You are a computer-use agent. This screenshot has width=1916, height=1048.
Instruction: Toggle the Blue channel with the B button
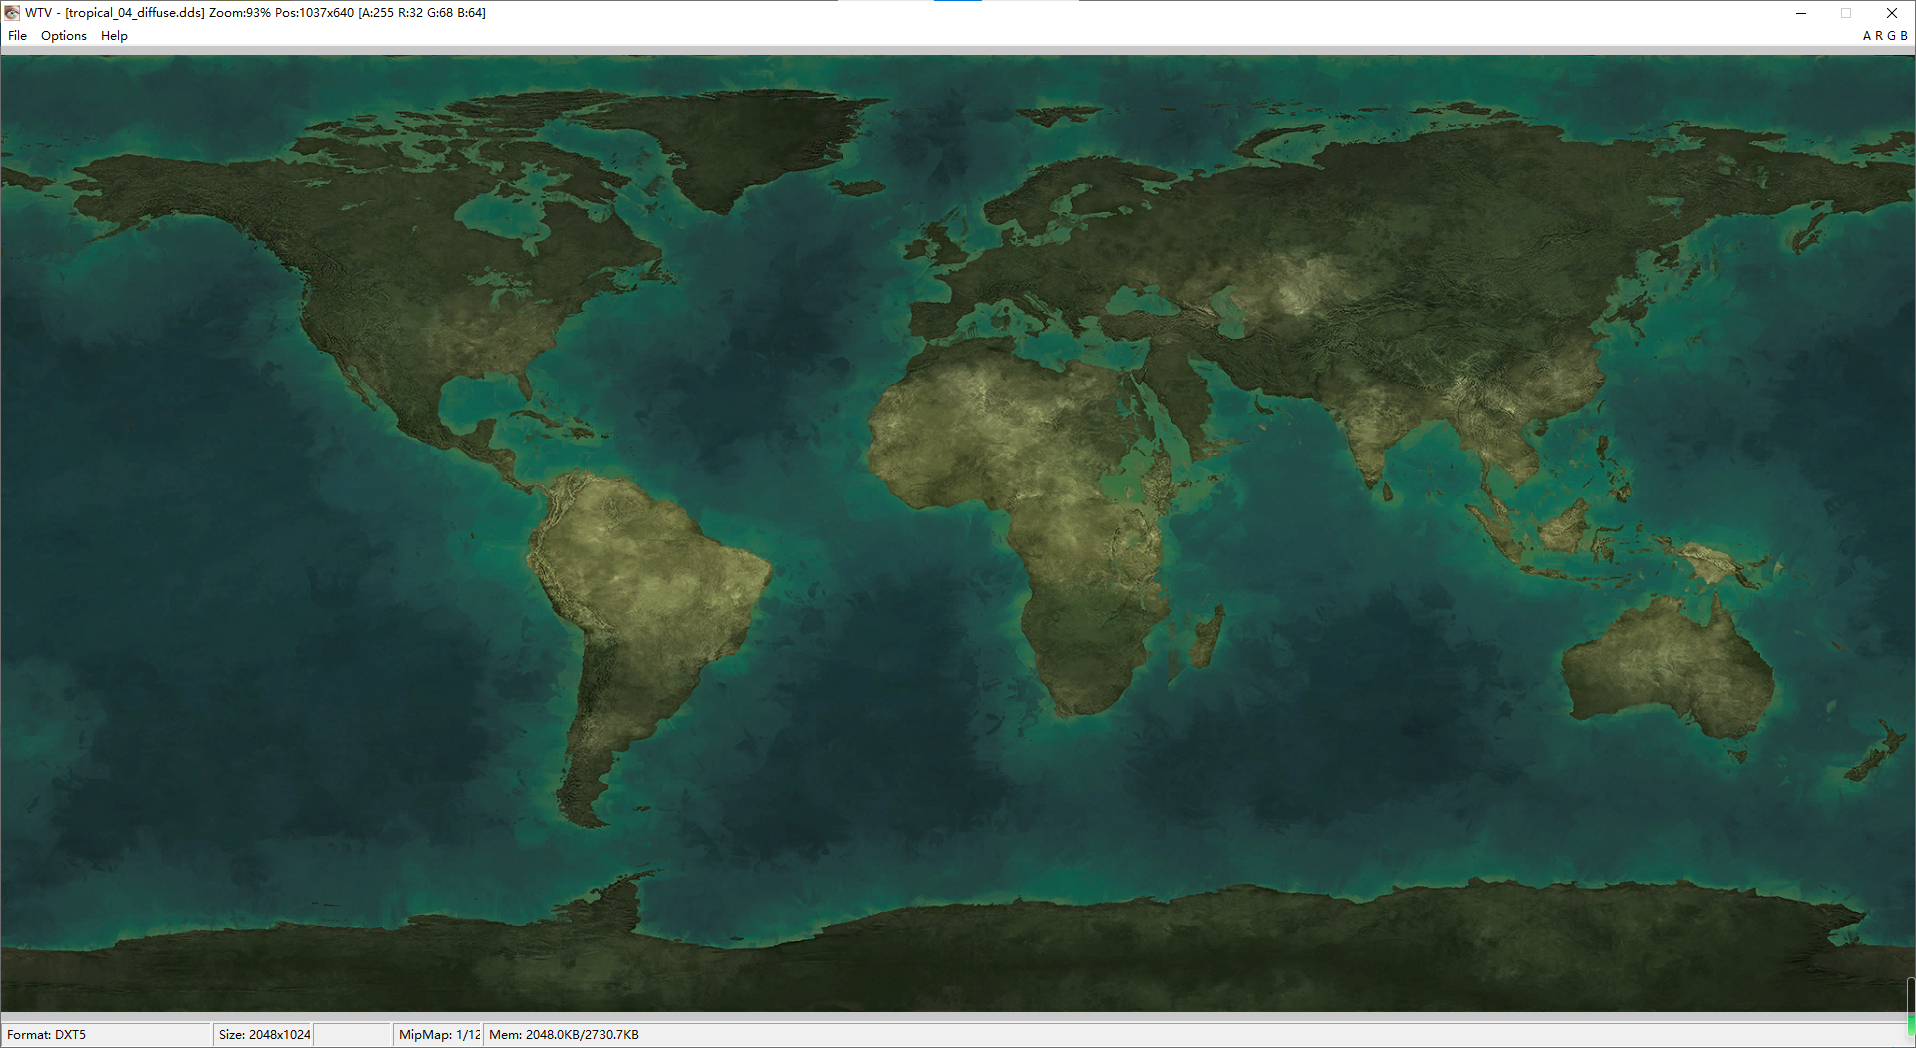point(1903,35)
